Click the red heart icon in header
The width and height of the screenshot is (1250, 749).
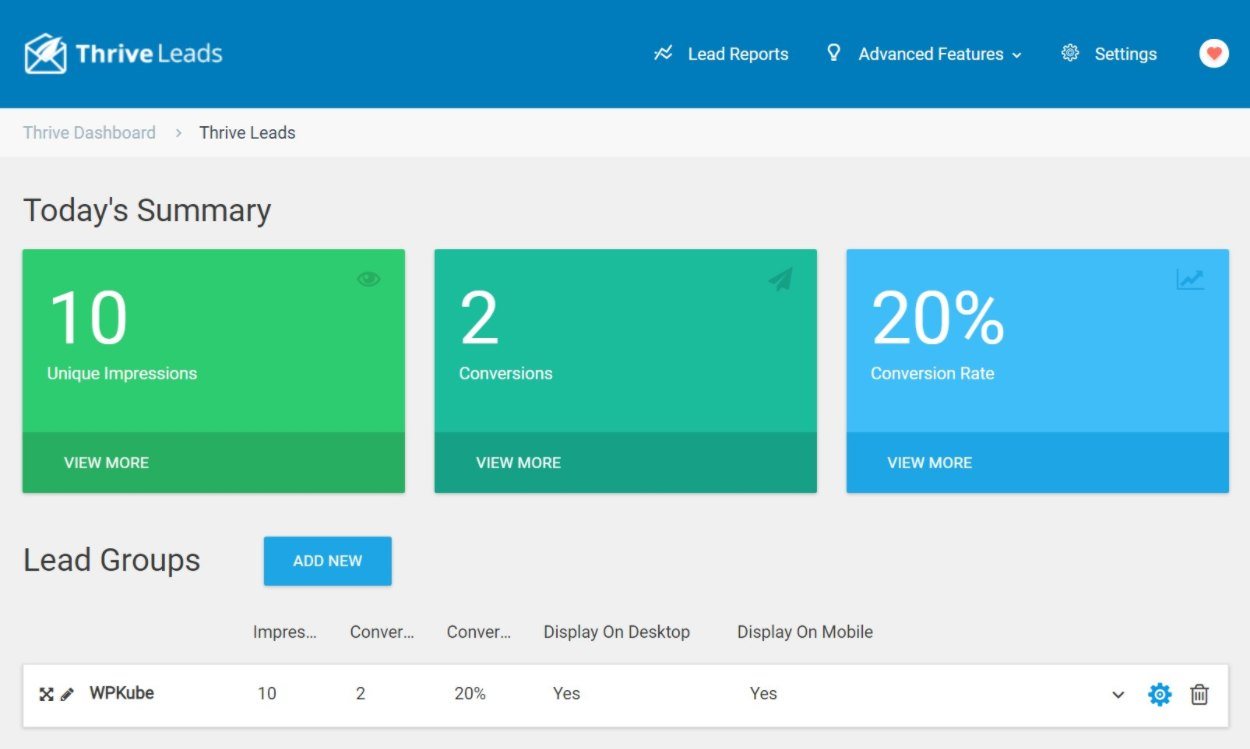(1214, 54)
